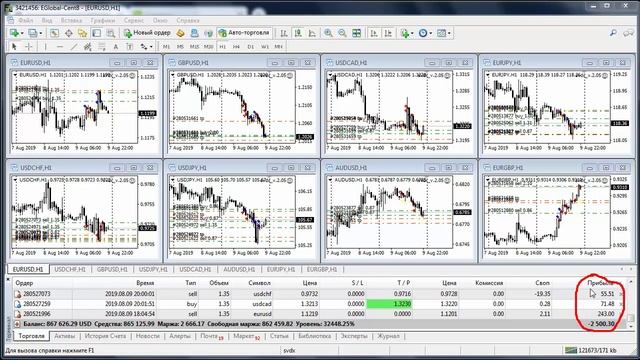Select the text 'A' drawing tool
640x360 pixels.
[116, 47]
